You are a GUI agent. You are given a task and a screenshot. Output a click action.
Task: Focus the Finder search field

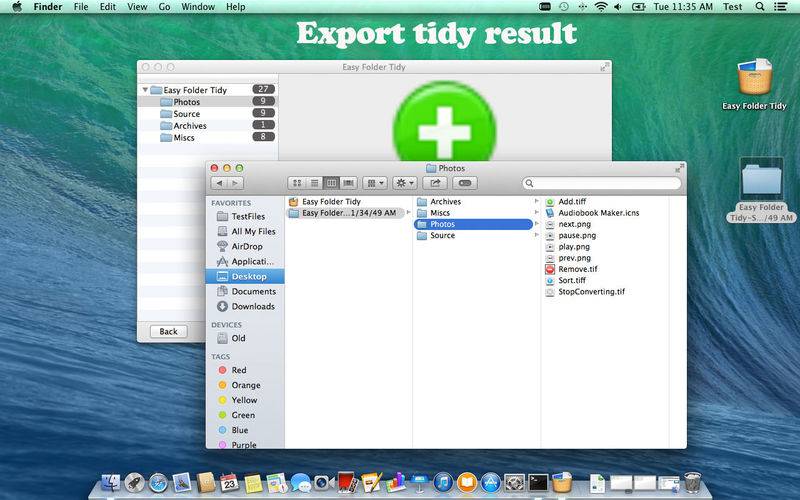coord(602,183)
